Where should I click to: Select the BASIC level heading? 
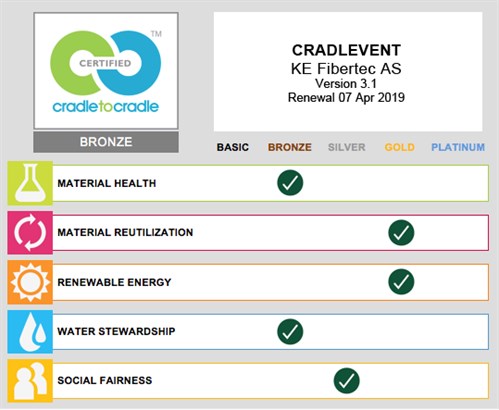(x=233, y=147)
